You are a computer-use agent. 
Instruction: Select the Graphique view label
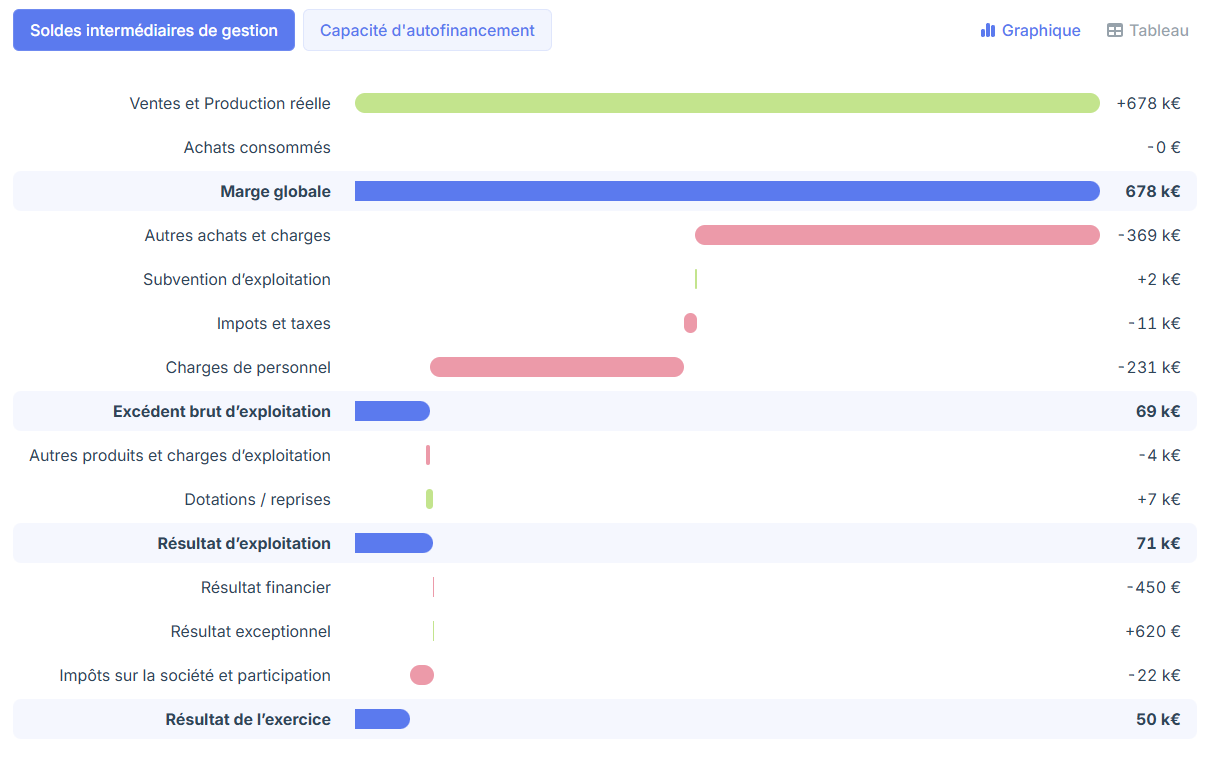pyautogui.click(x=1041, y=30)
